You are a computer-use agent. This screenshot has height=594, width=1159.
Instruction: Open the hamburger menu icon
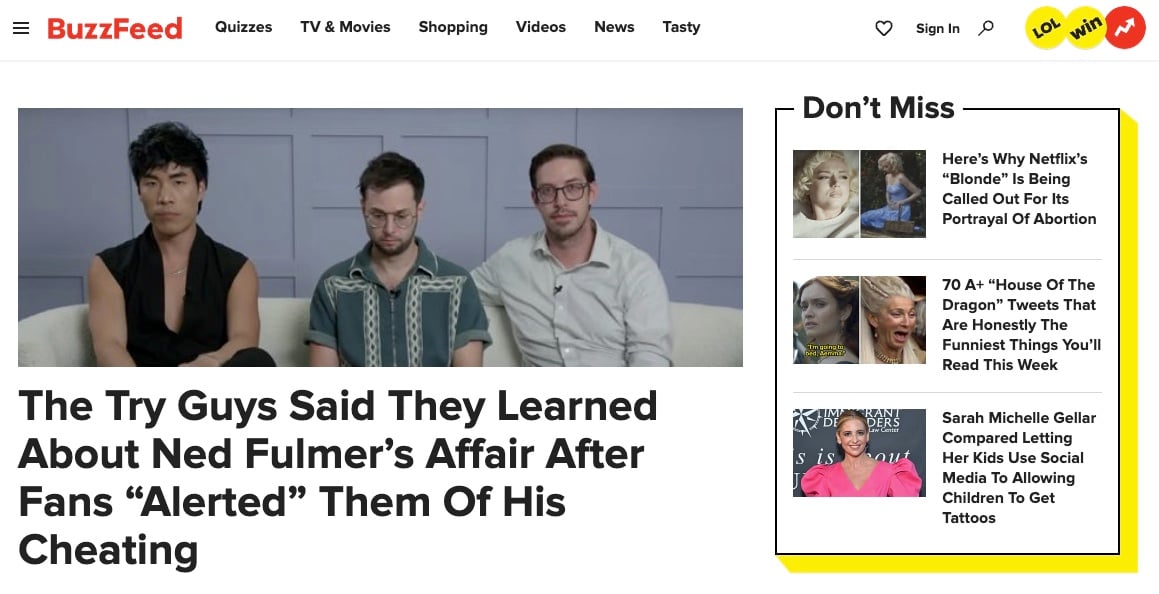pos(21,28)
